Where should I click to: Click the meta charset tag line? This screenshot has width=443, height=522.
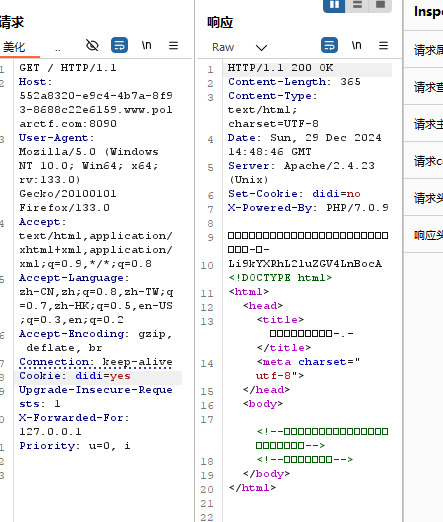click(308, 369)
